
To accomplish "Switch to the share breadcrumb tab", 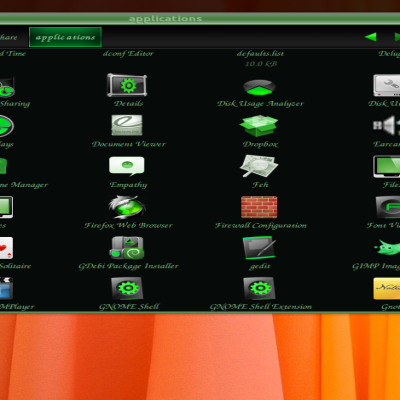I will point(9,37).
